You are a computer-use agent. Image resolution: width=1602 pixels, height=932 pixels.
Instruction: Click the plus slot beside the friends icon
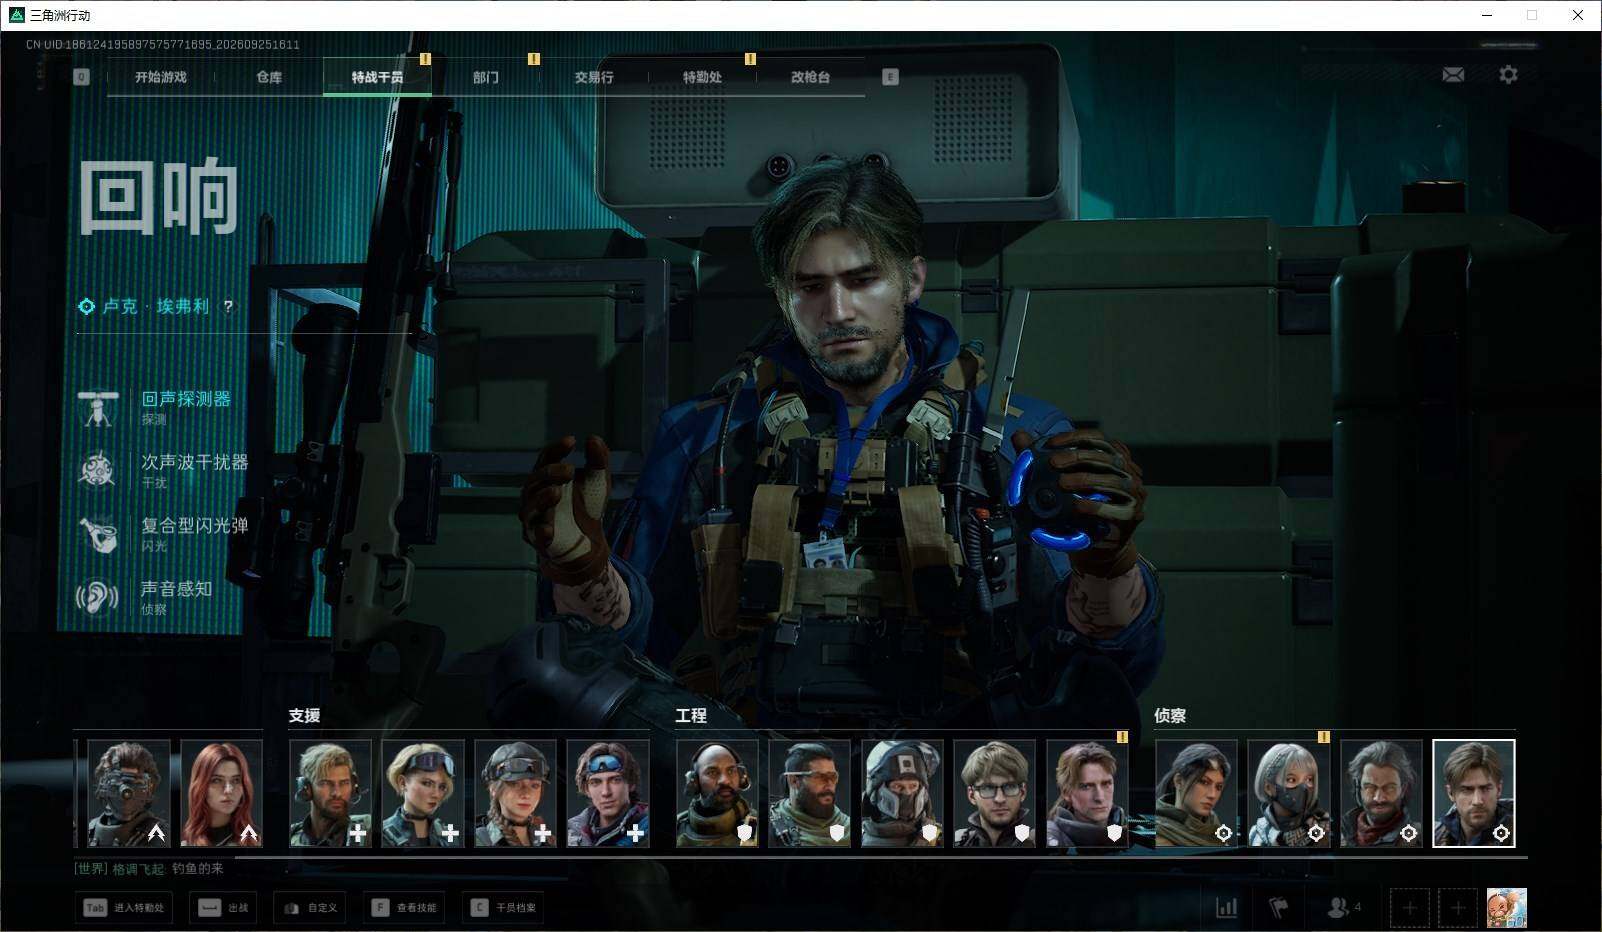tap(1409, 907)
